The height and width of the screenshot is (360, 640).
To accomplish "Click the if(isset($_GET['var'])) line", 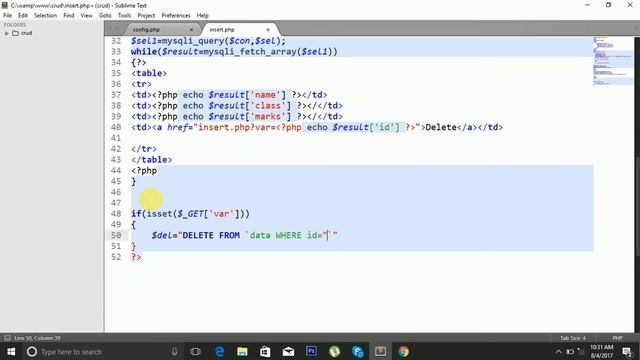I will click(190, 214).
